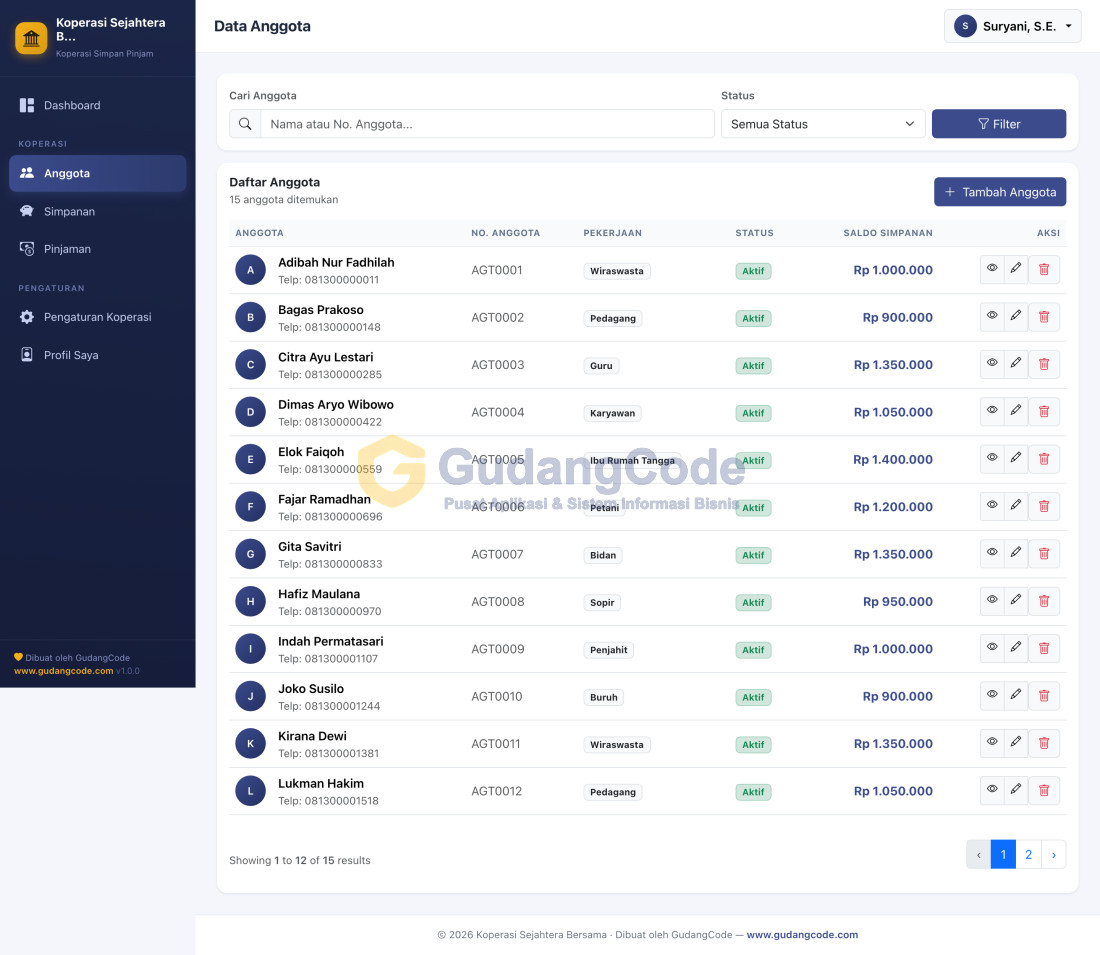Edit Hafiz Maulana's record via pencil icon
The height and width of the screenshot is (955, 1100).
coord(1016,601)
